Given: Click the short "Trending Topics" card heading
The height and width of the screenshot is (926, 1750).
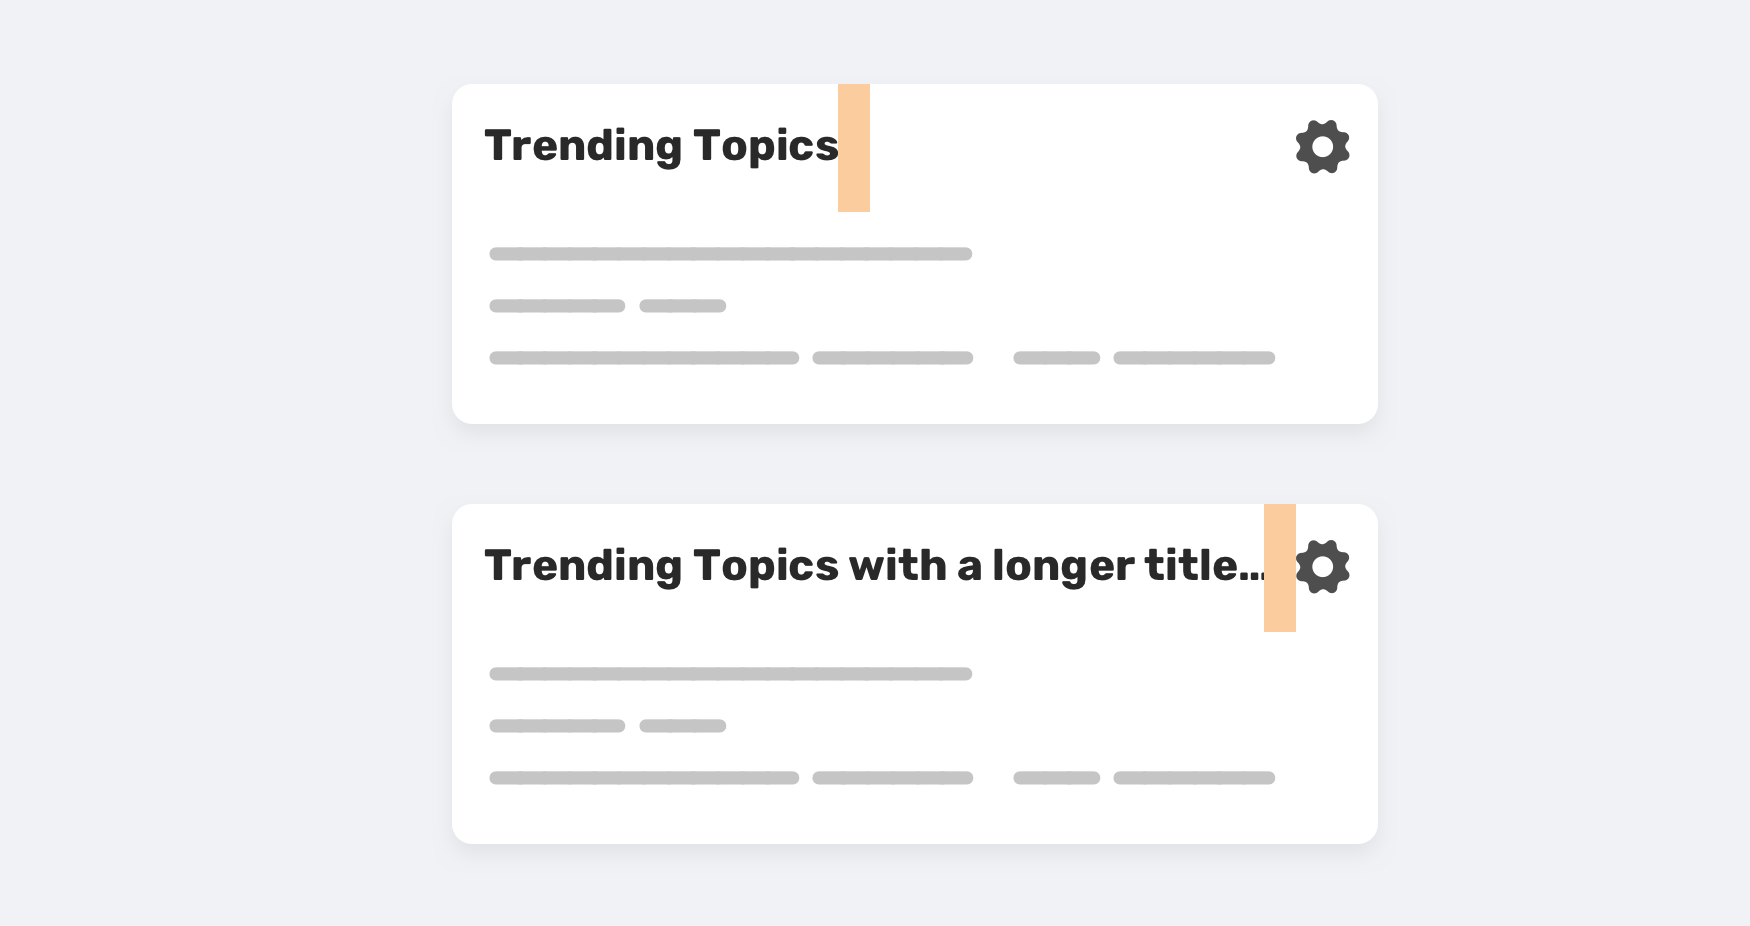Looking at the screenshot, I should 661,146.
